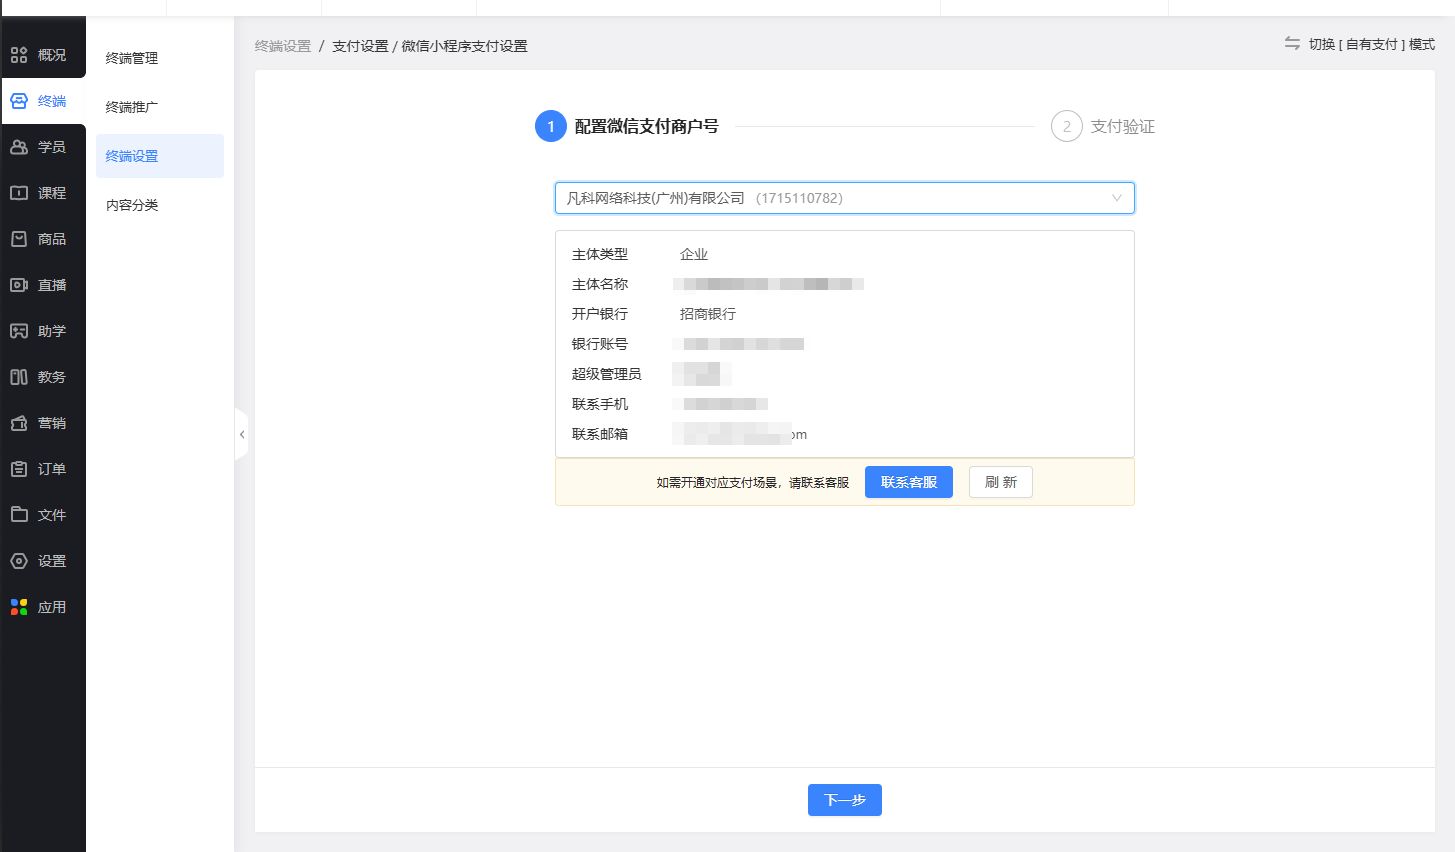Select 终端管理 menu item
This screenshot has width=1455, height=852.
pyautogui.click(x=132, y=58)
